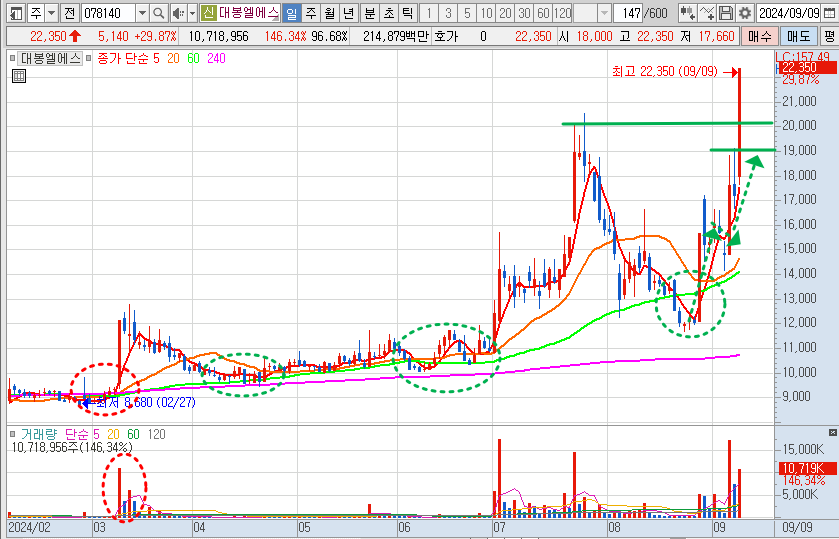Click the 최고 22,350 (09/09) high marker

[x=665, y=71]
